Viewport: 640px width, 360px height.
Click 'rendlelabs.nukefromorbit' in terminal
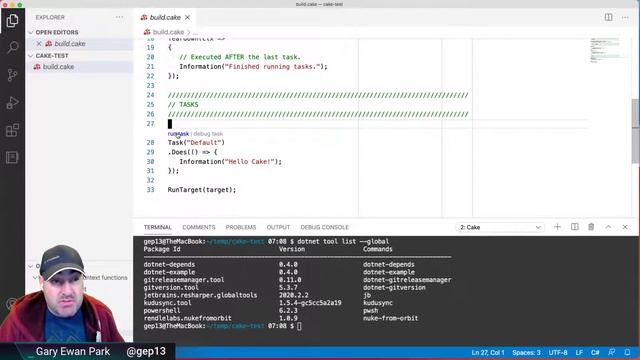click(x=187, y=318)
